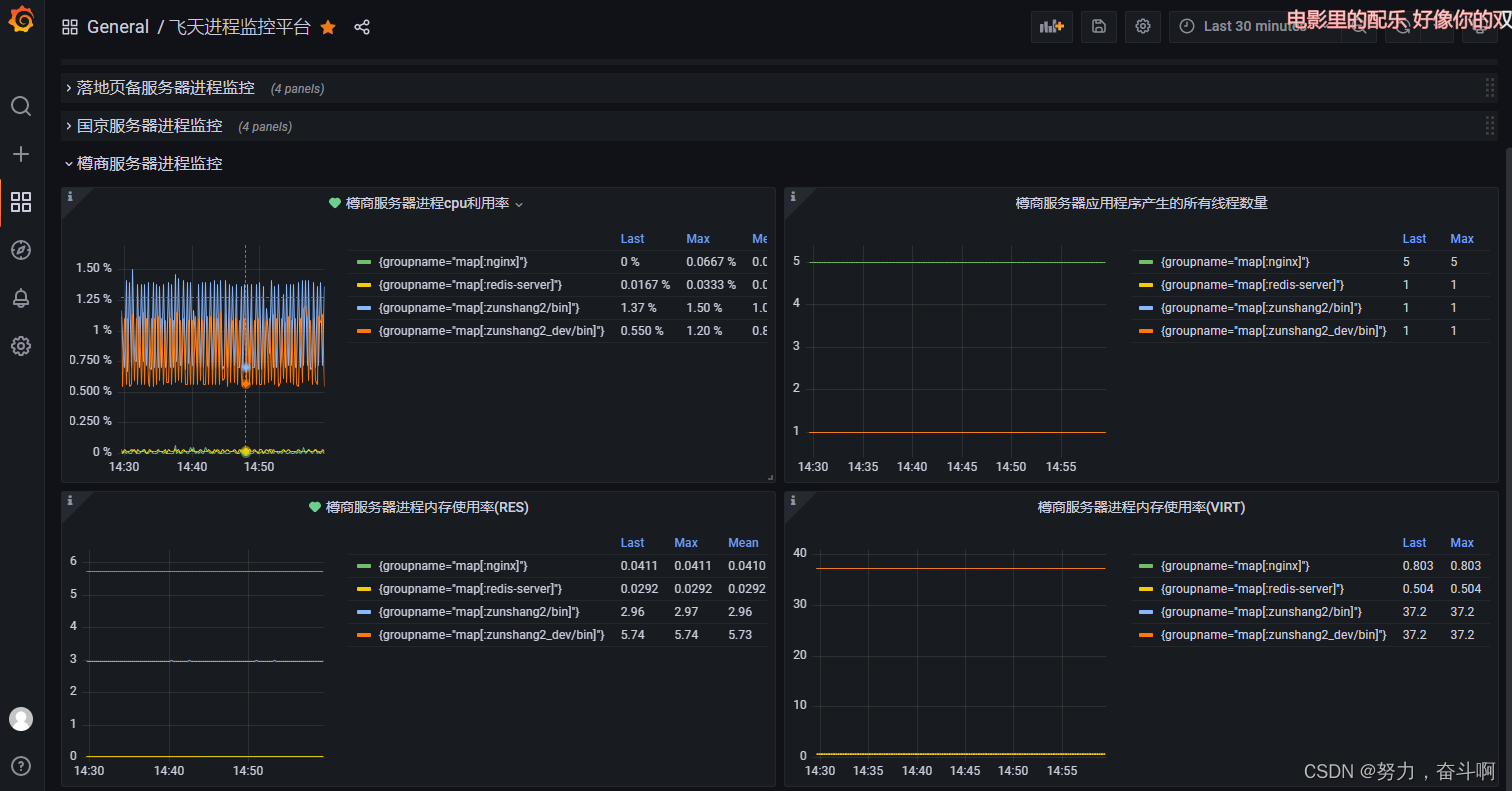Screen dimensions: 1512x791
Task: Open the user profile avatar at bottom left
Action: [x=21, y=718]
